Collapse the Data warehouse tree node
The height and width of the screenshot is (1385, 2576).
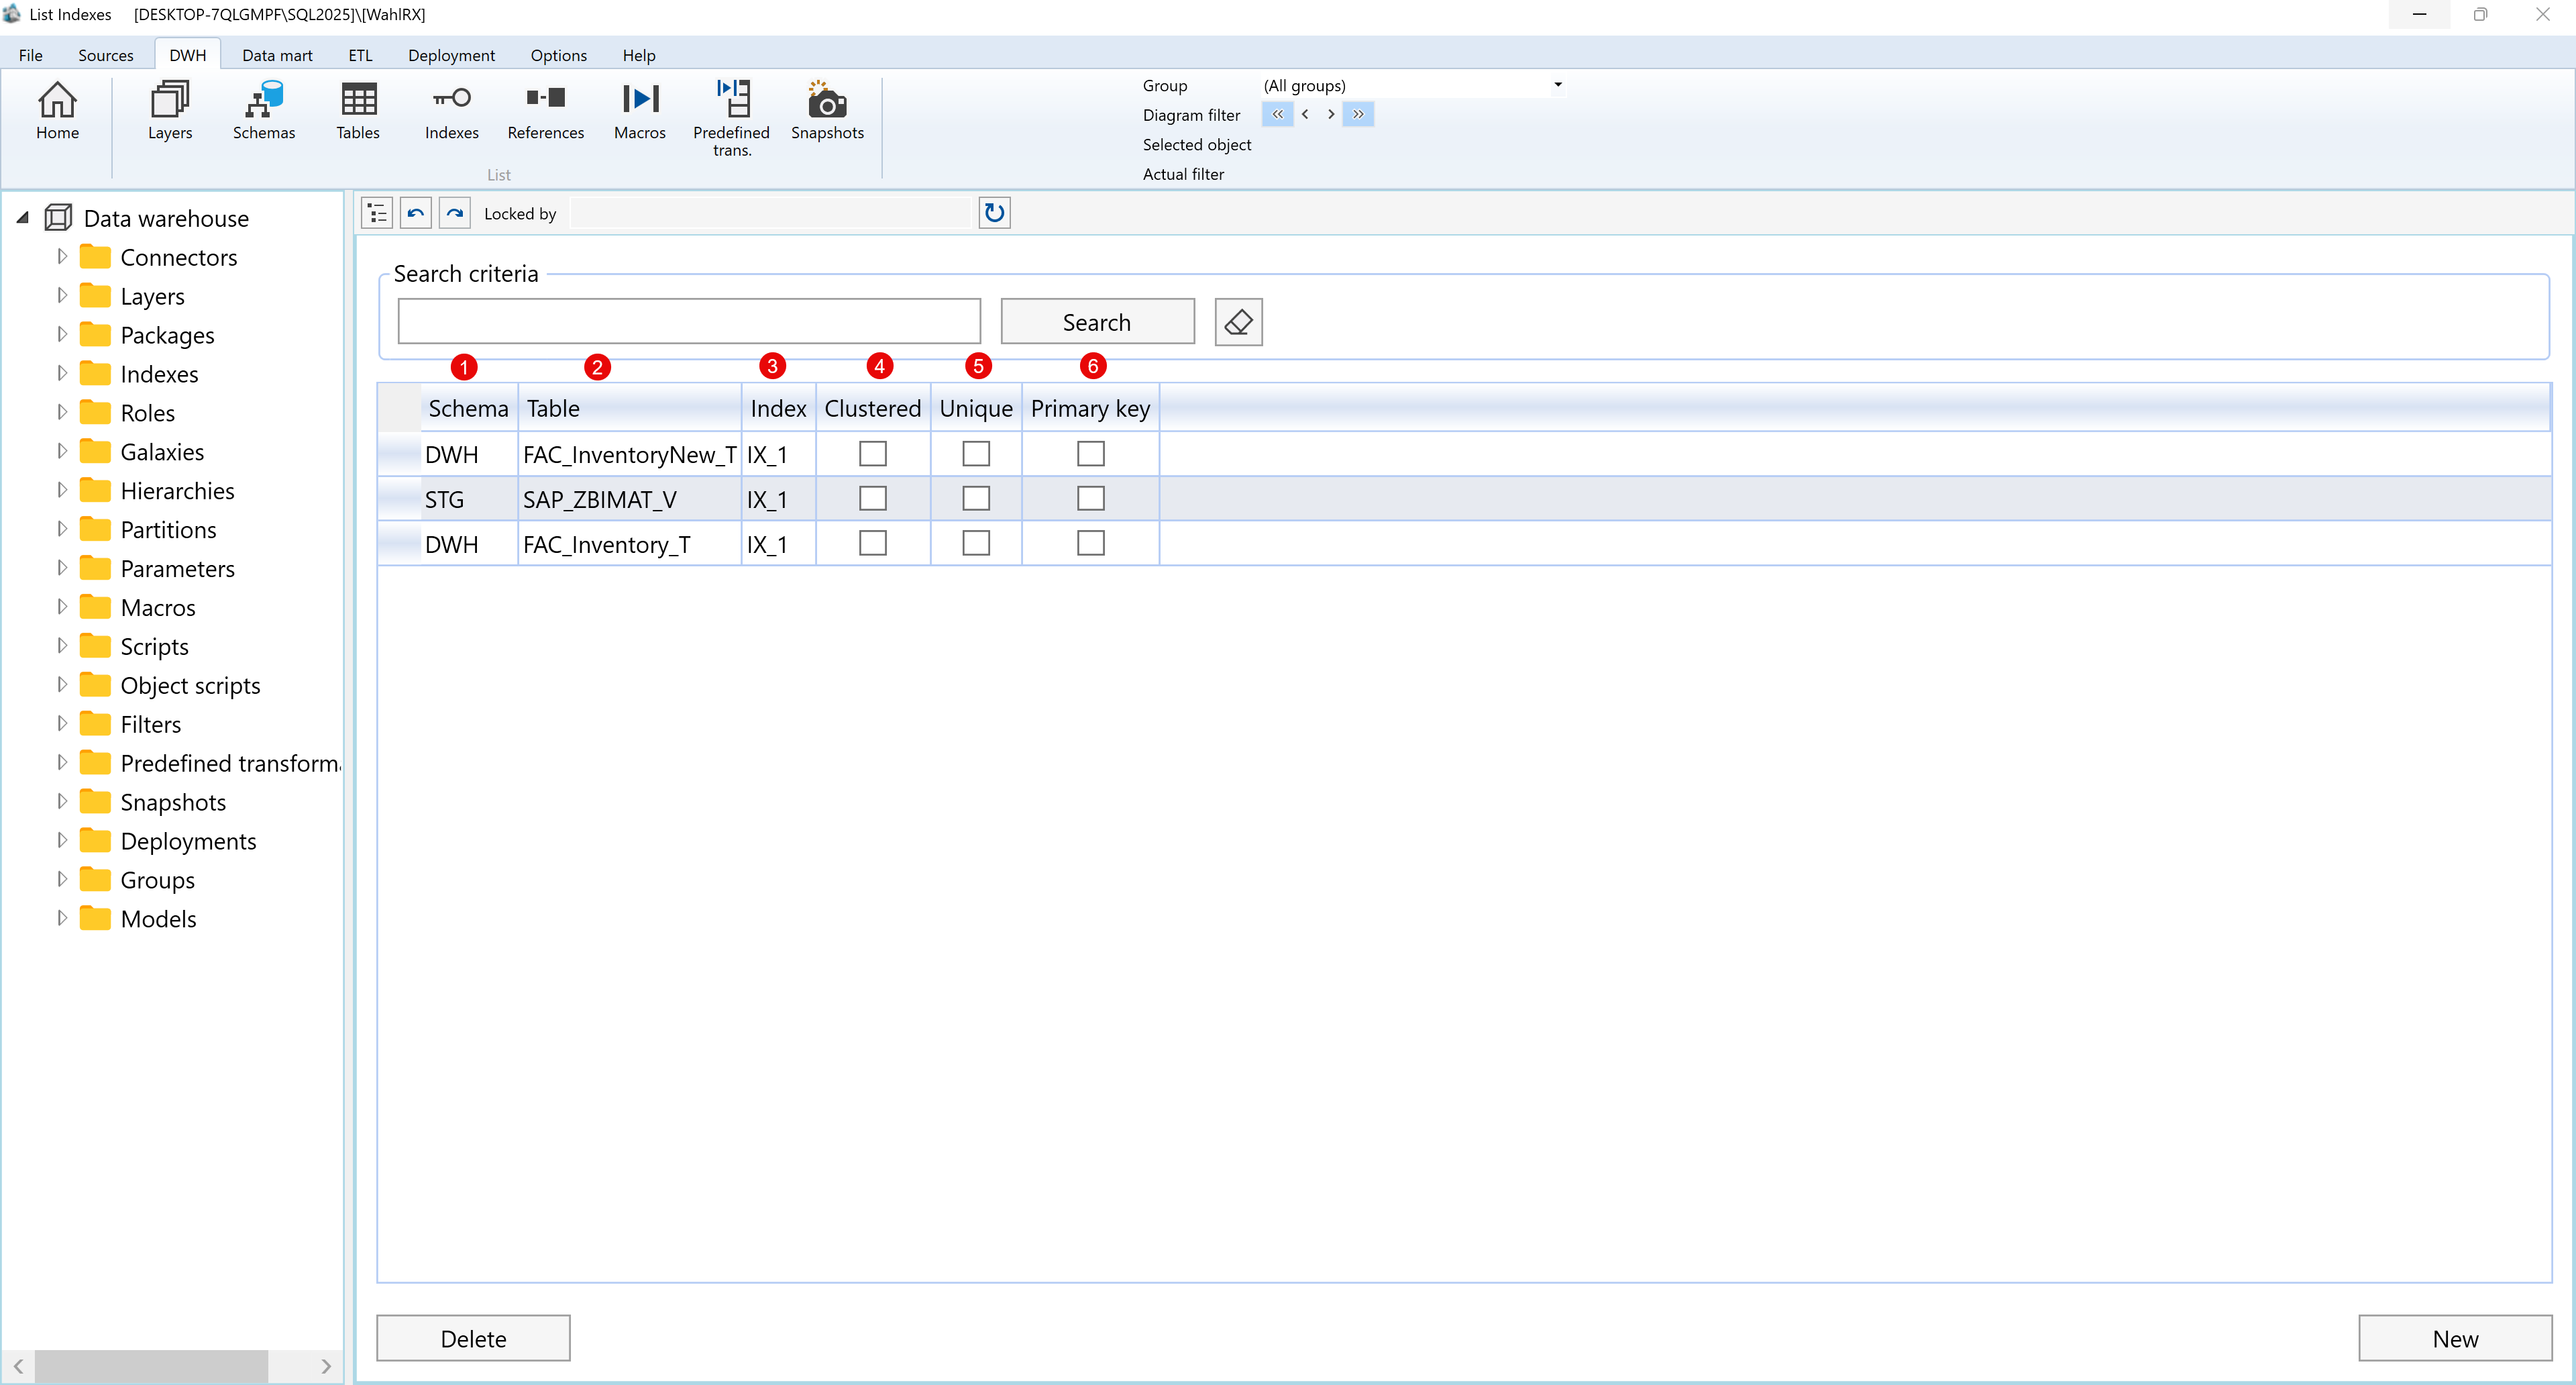[x=22, y=217]
